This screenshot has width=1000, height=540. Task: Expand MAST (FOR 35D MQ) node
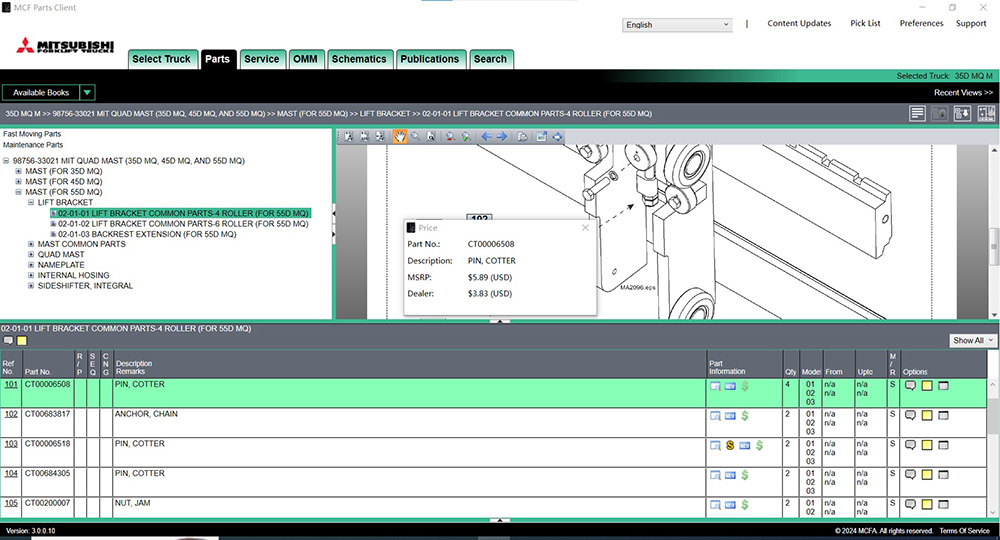tap(18, 171)
